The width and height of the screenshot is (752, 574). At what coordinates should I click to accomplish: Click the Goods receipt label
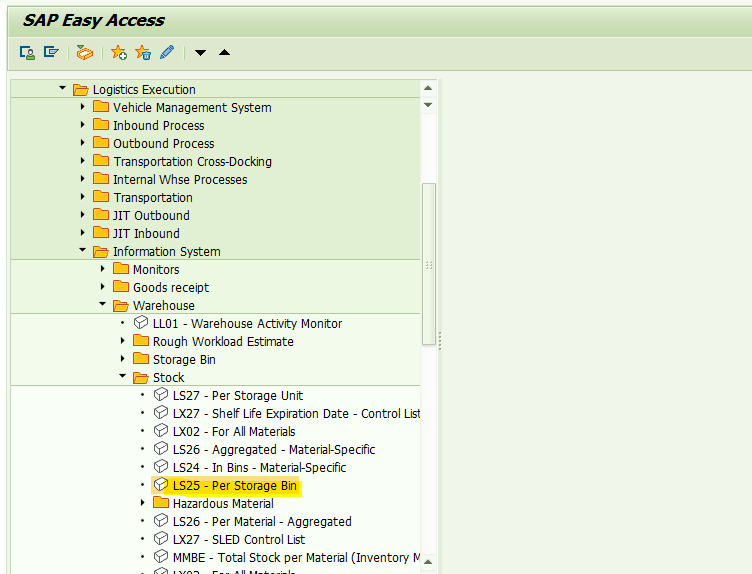(171, 288)
